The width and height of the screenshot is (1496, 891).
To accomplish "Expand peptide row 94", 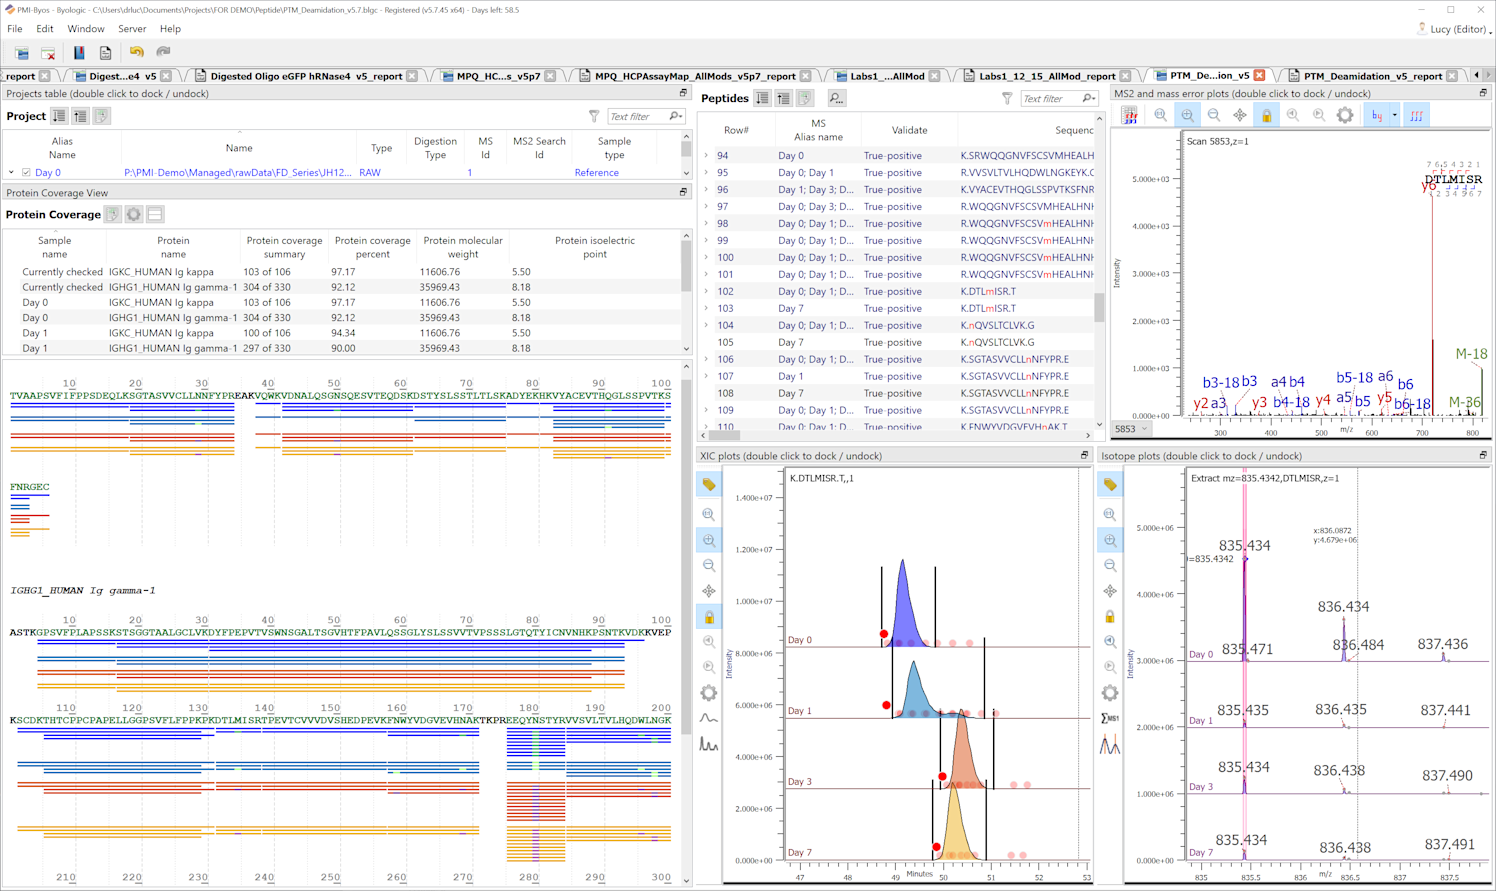I will 706,156.
